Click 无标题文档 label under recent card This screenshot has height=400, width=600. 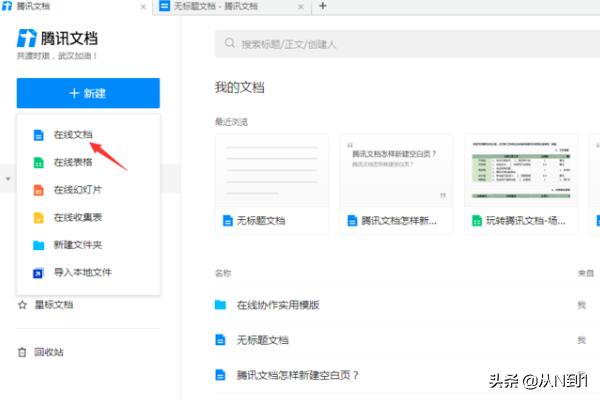261,221
